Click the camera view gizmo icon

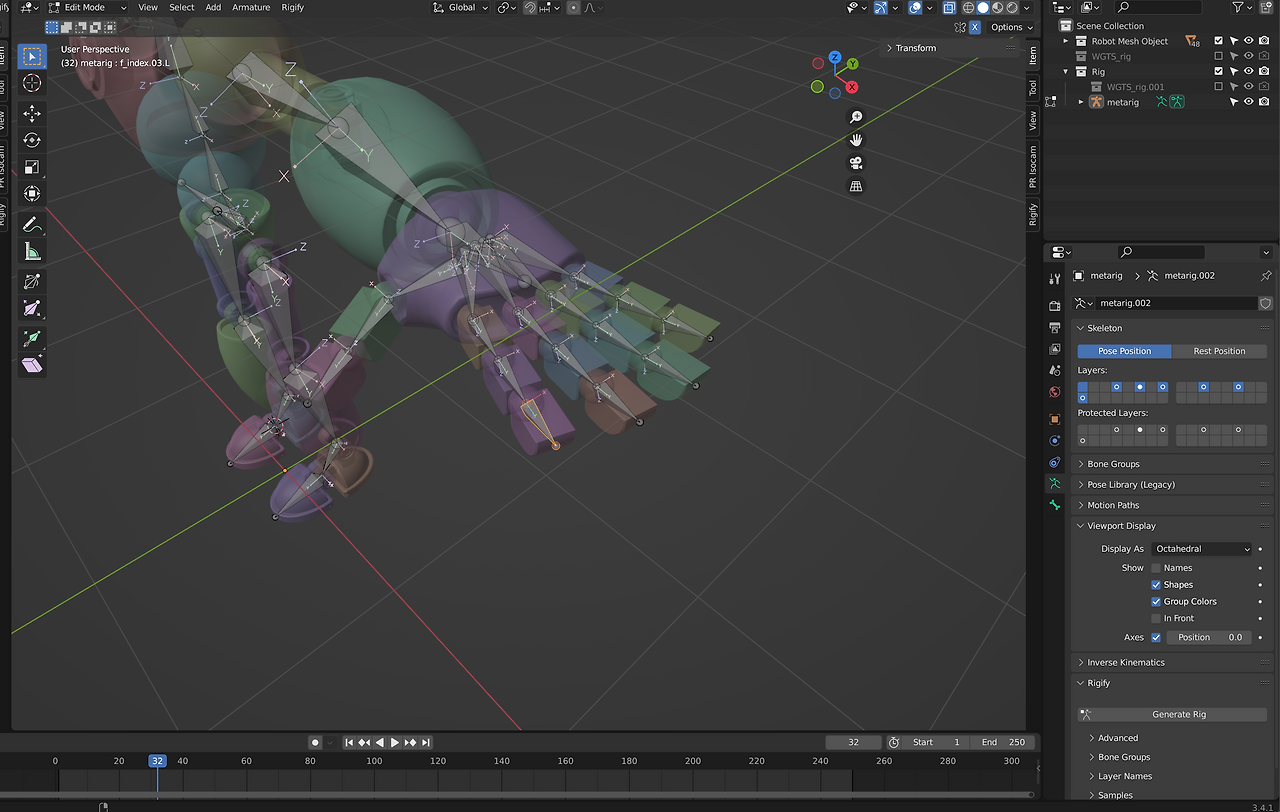pos(856,163)
